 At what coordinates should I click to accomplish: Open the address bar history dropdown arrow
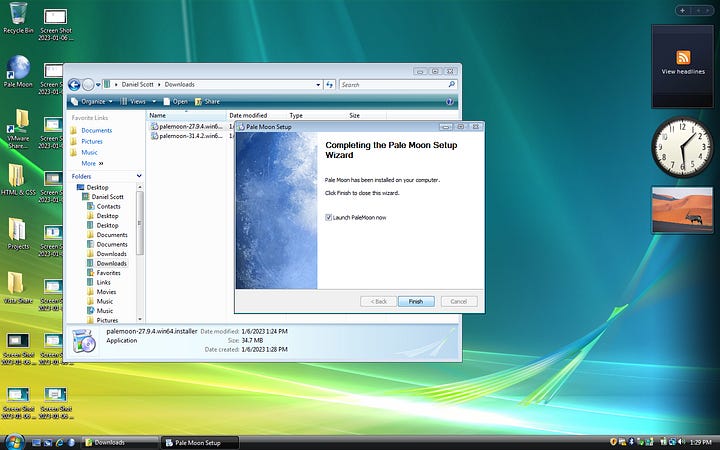point(318,84)
